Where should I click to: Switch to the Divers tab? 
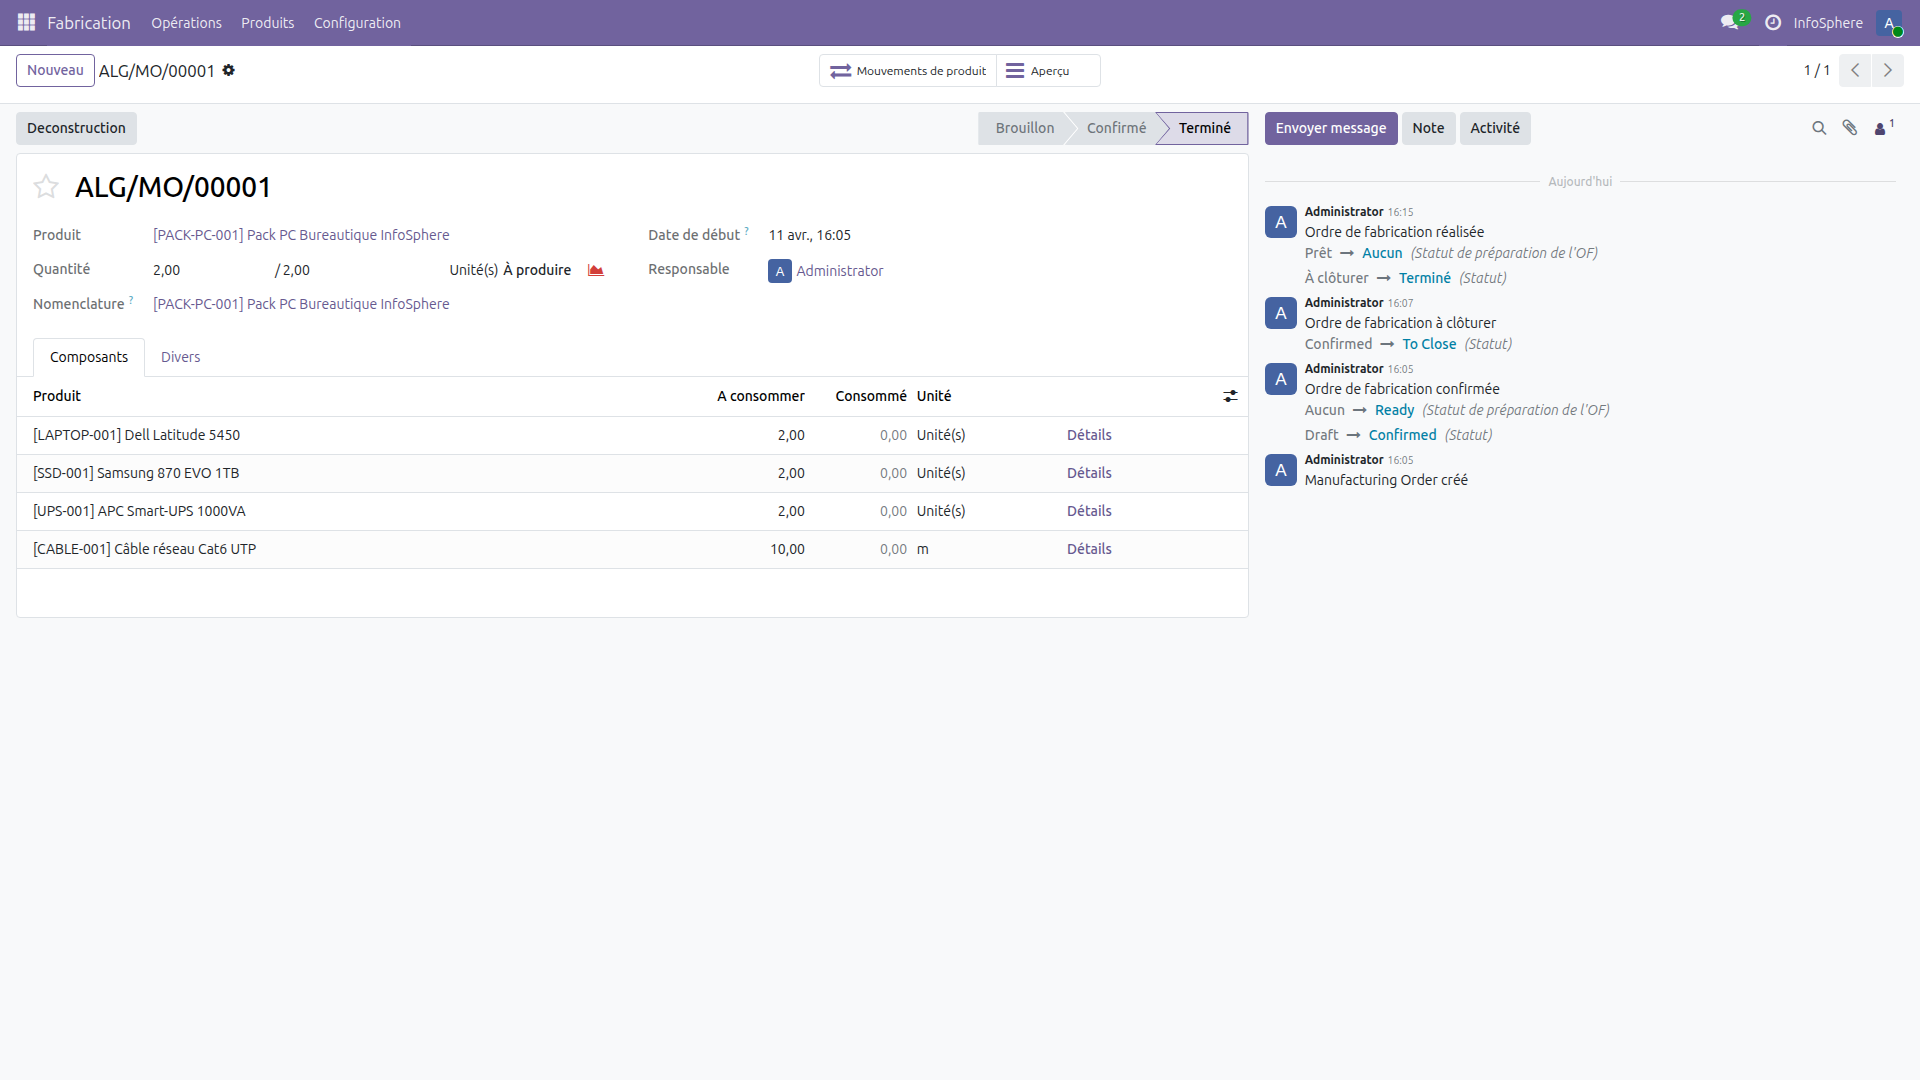[x=181, y=357]
